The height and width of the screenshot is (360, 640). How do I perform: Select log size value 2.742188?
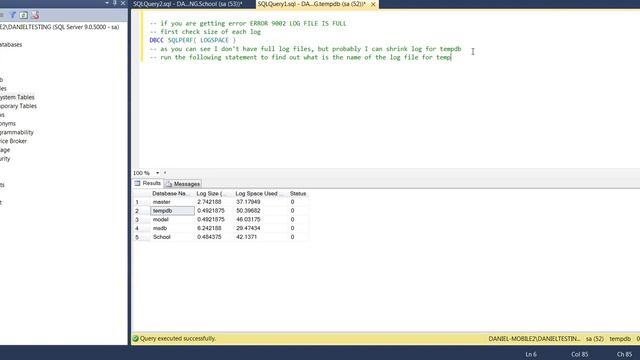pos(213,202)
